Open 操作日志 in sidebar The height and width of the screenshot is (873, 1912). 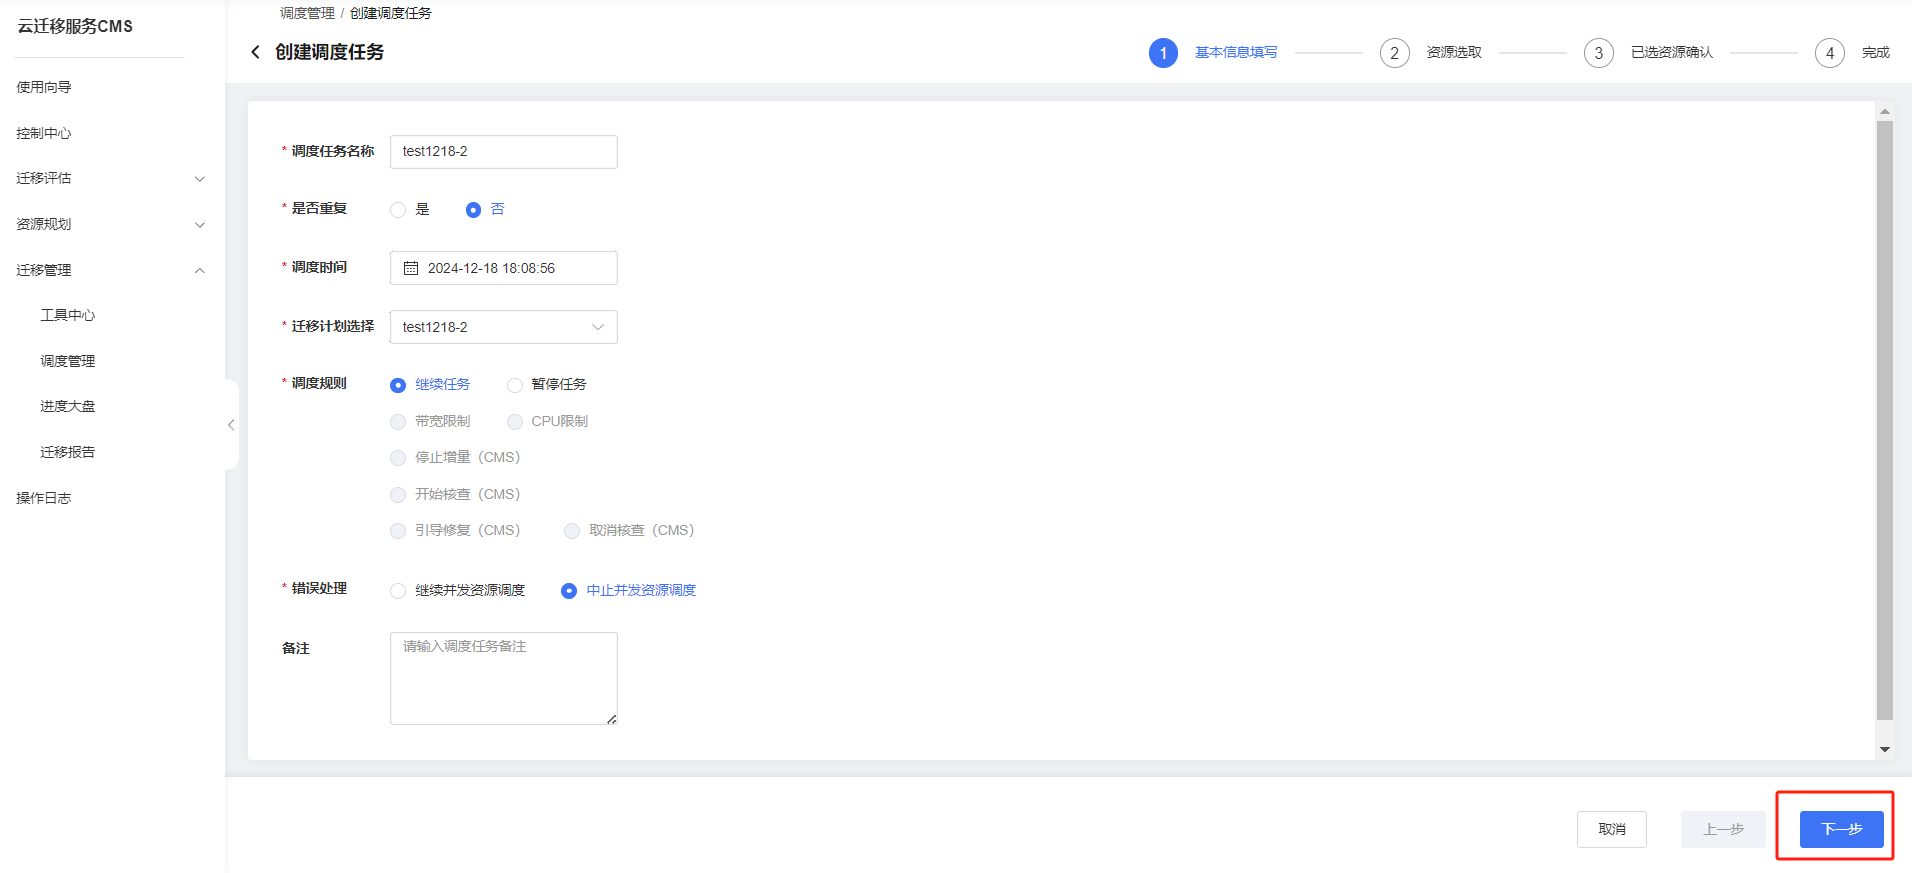(44, 498)
